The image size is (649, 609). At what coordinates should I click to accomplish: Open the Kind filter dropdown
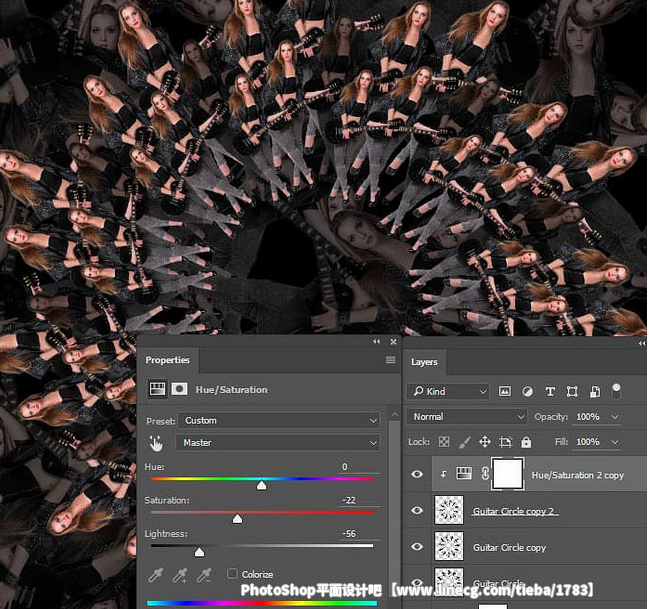448,391
